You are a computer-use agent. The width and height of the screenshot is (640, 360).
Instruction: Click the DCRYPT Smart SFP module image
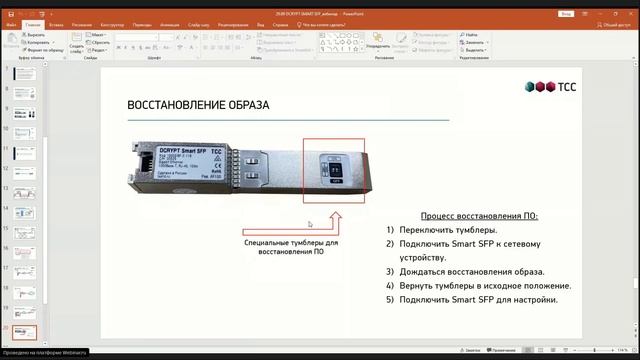(249, 168)
